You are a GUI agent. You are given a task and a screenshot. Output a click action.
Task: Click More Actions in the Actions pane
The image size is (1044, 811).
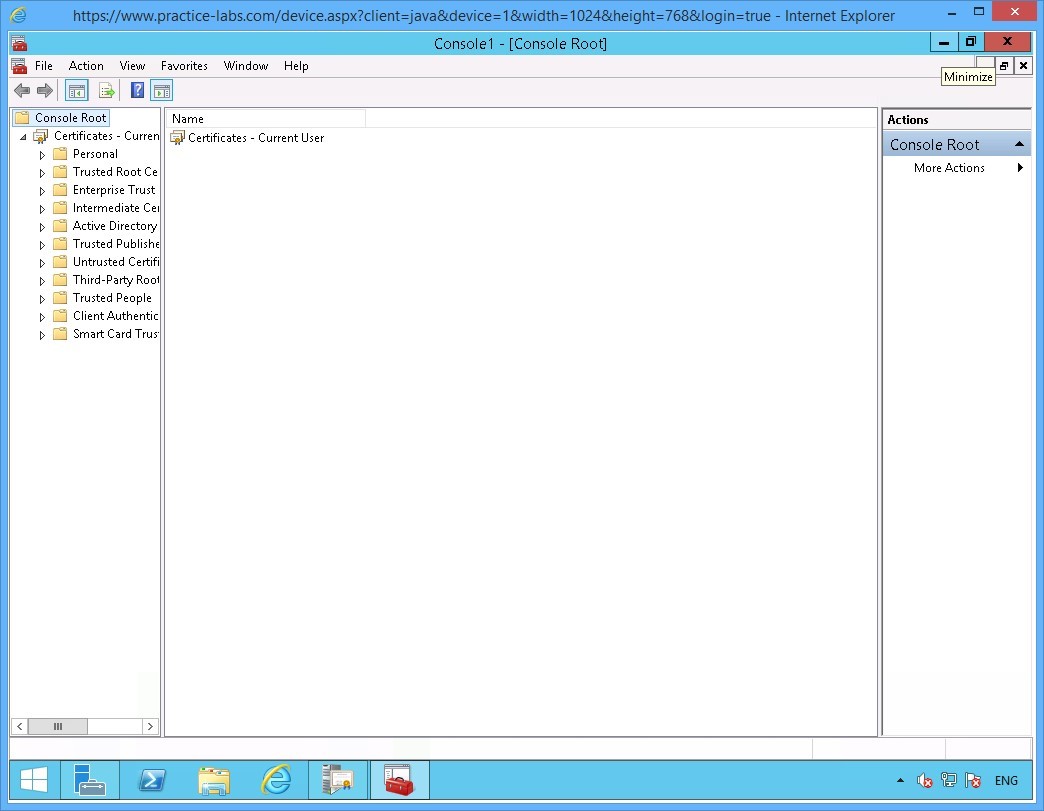(x=948, y=168)
